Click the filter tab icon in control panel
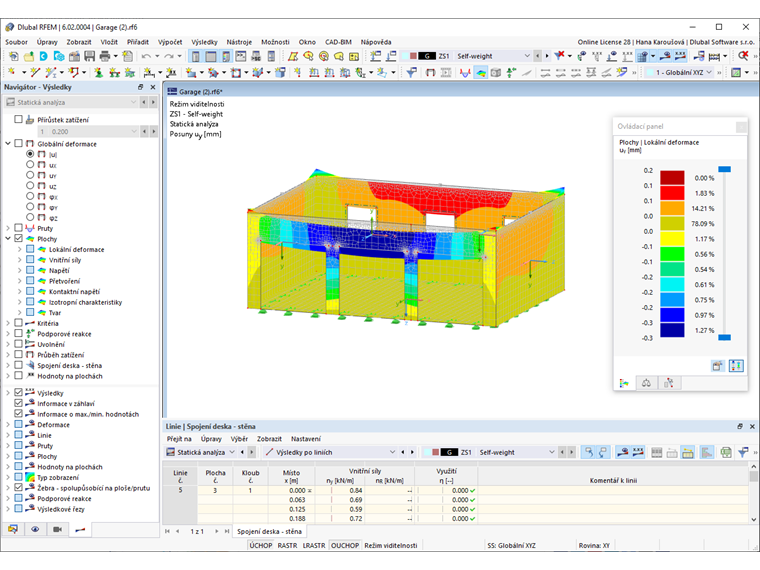This screenshot has width=760, height=570. pyautogui.click(x=668, y=383)
